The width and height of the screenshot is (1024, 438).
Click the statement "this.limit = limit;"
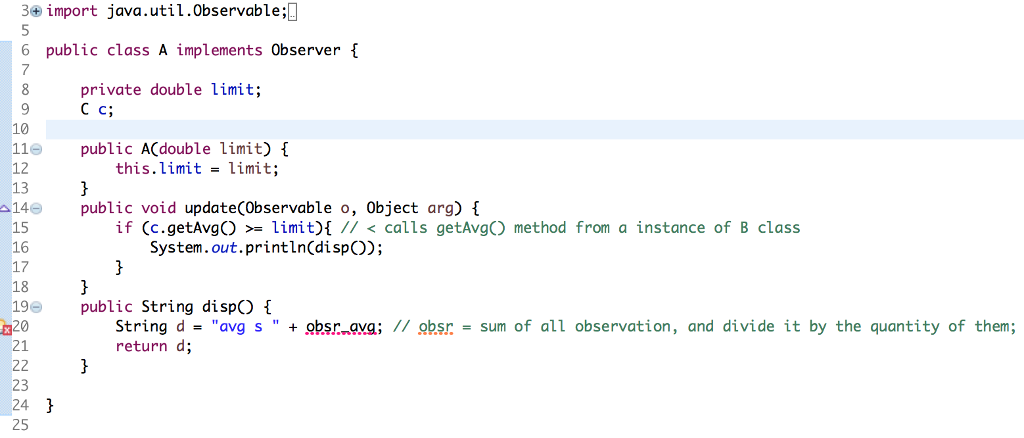tap(197, 169)
